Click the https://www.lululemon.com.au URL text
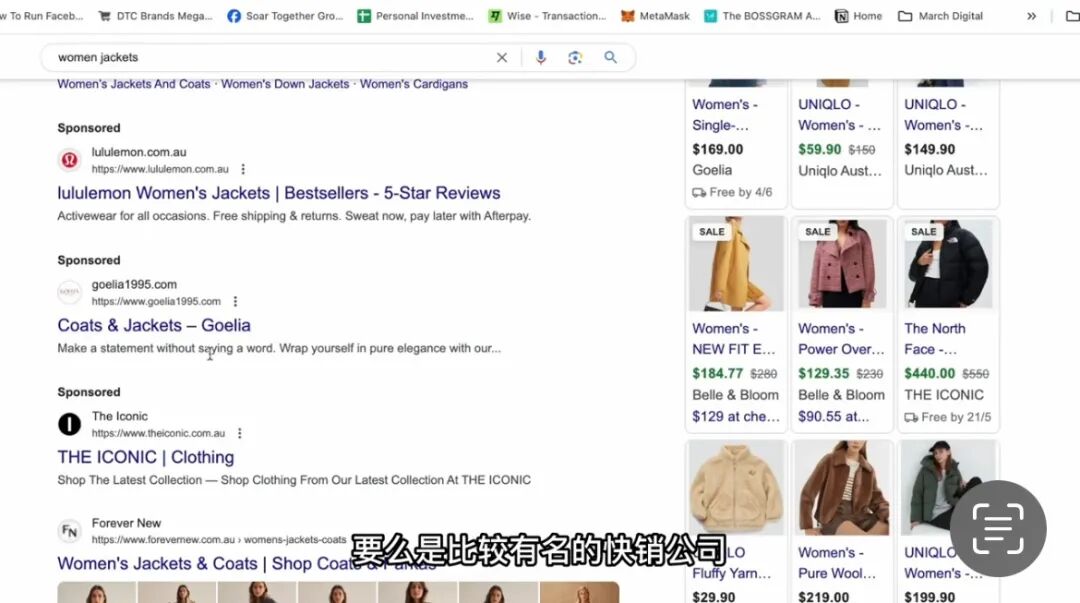Screen dimensions: 1080x603 click(x=160, y=169)
